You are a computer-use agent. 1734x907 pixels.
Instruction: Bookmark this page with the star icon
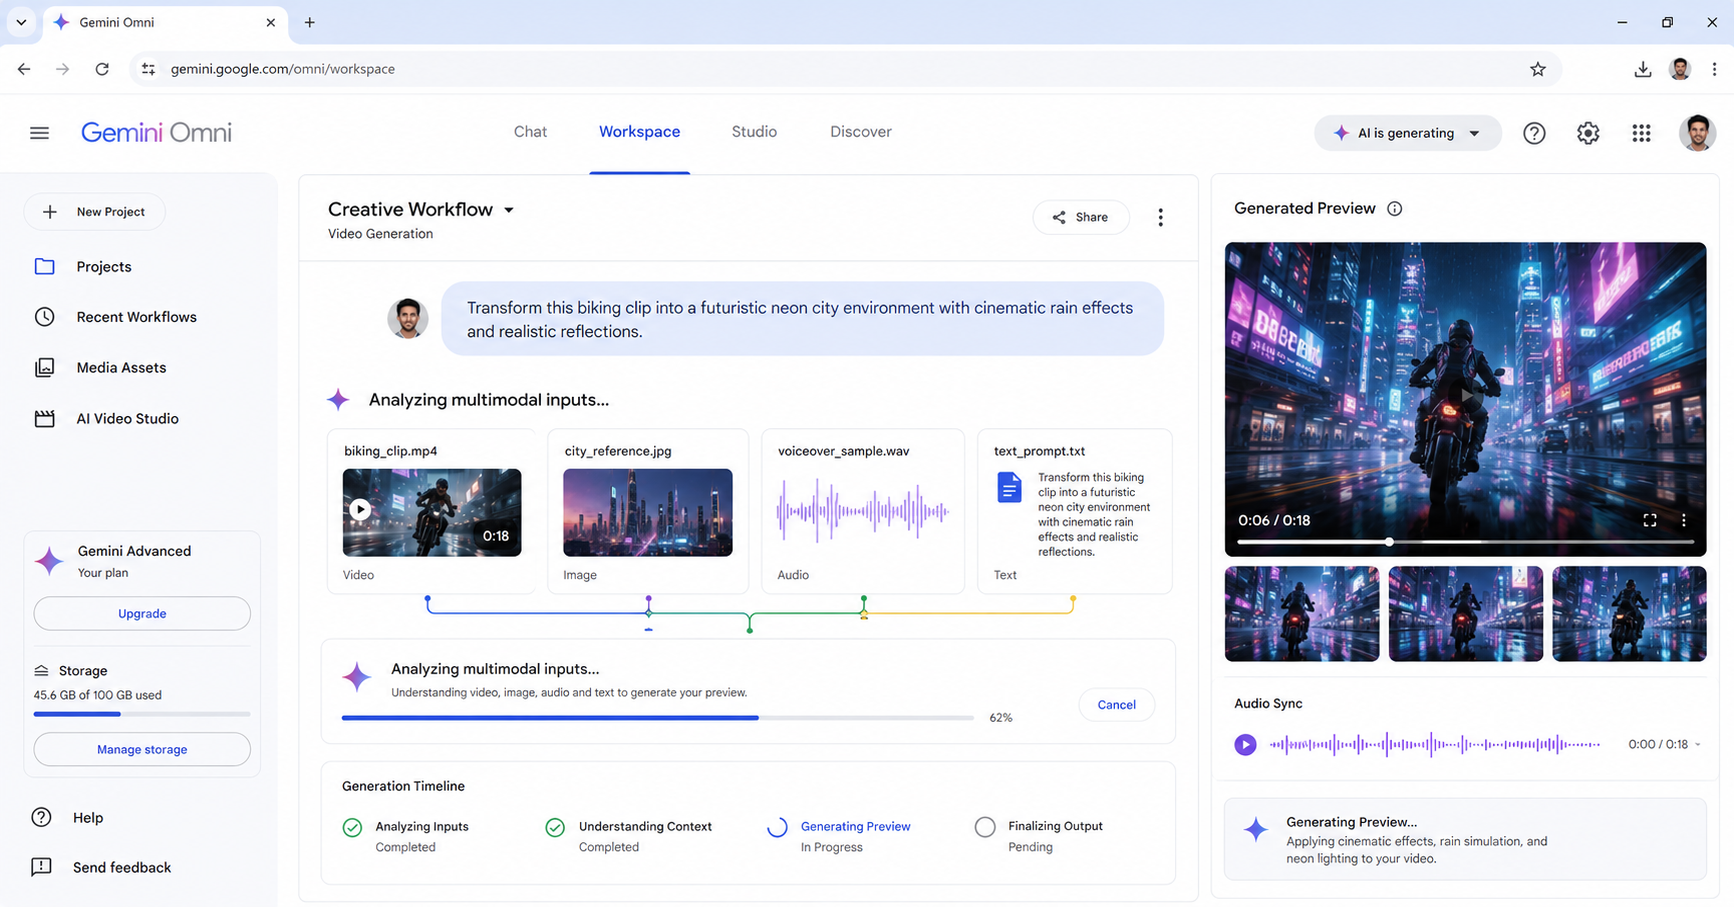[x=1538, y=69]
